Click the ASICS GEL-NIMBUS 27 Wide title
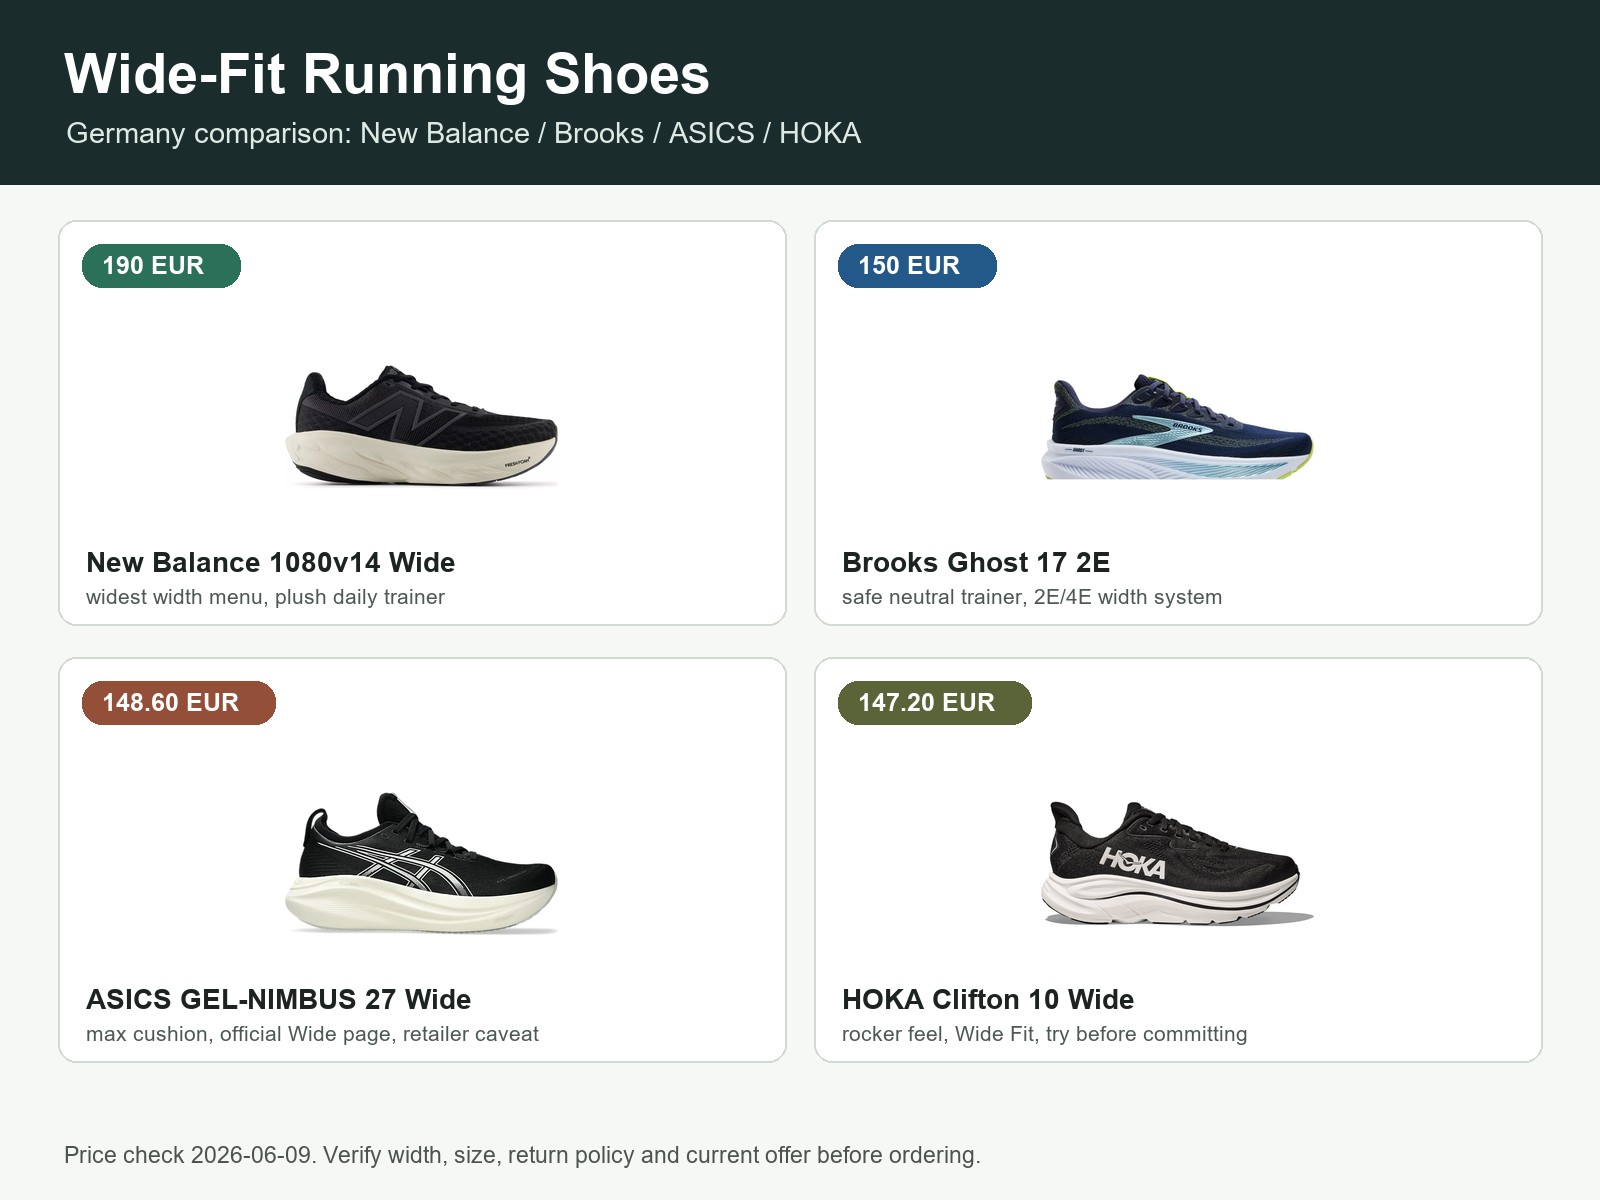 [278, 999]
